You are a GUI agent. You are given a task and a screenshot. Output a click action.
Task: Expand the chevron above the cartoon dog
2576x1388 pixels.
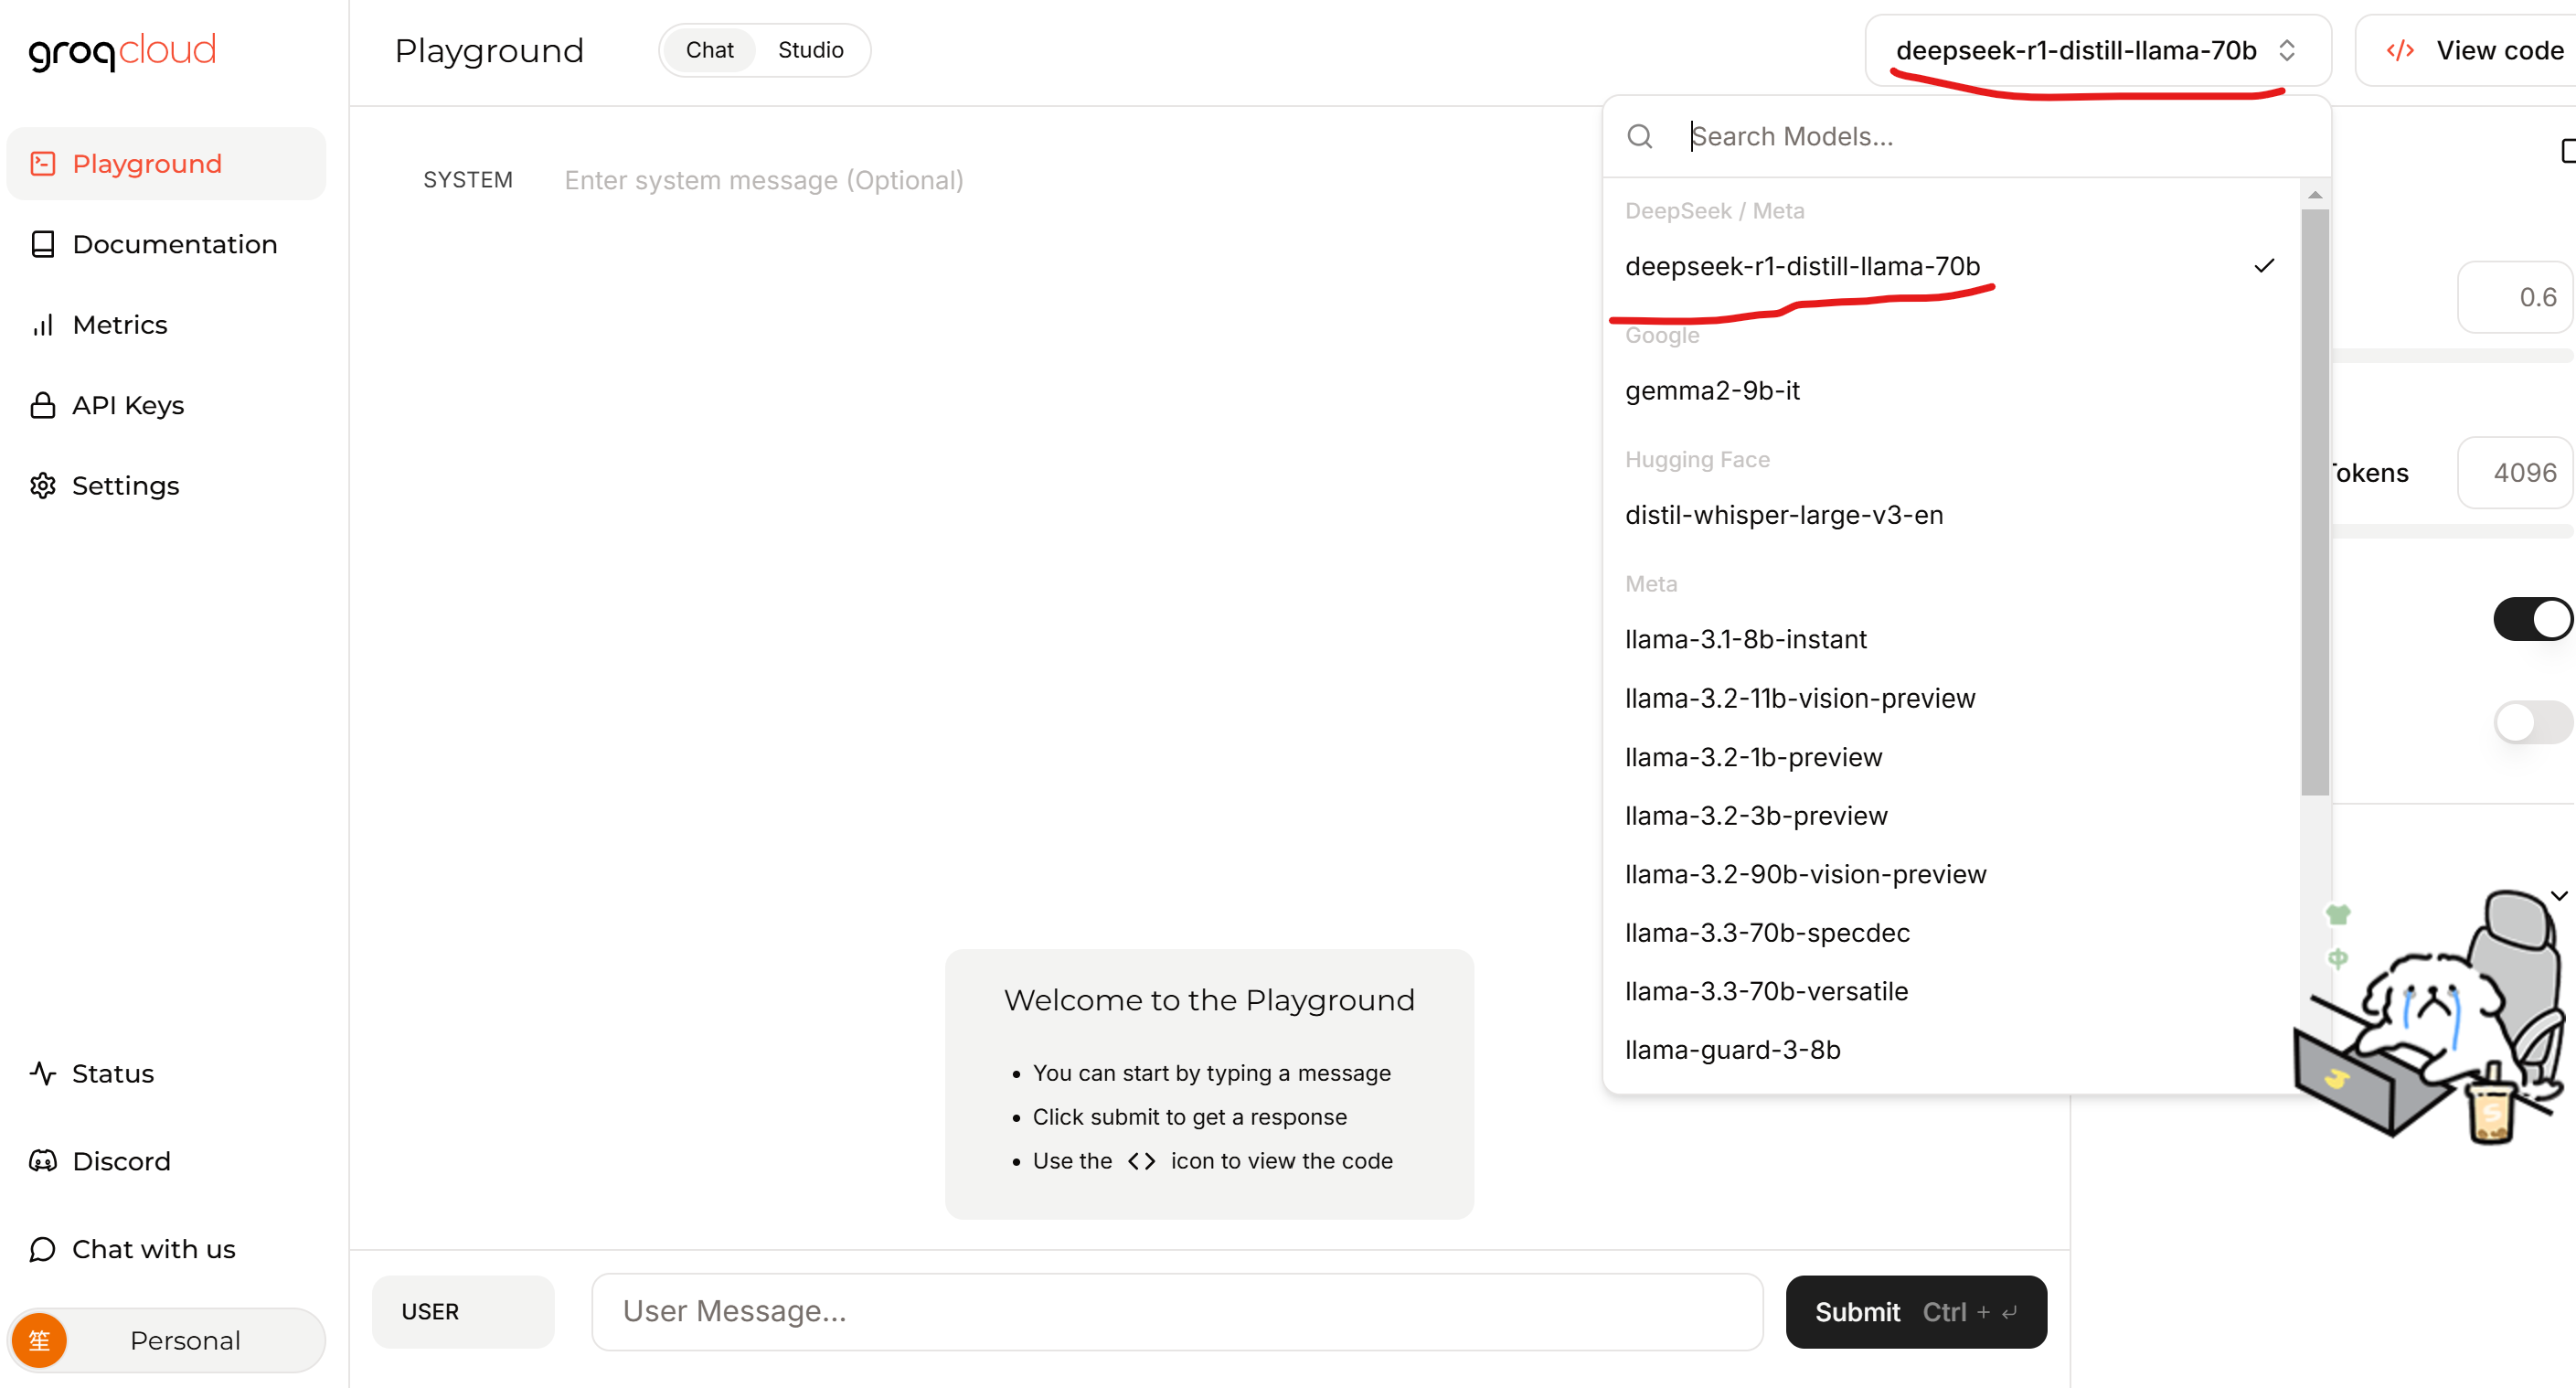(x=2558, y=895)
